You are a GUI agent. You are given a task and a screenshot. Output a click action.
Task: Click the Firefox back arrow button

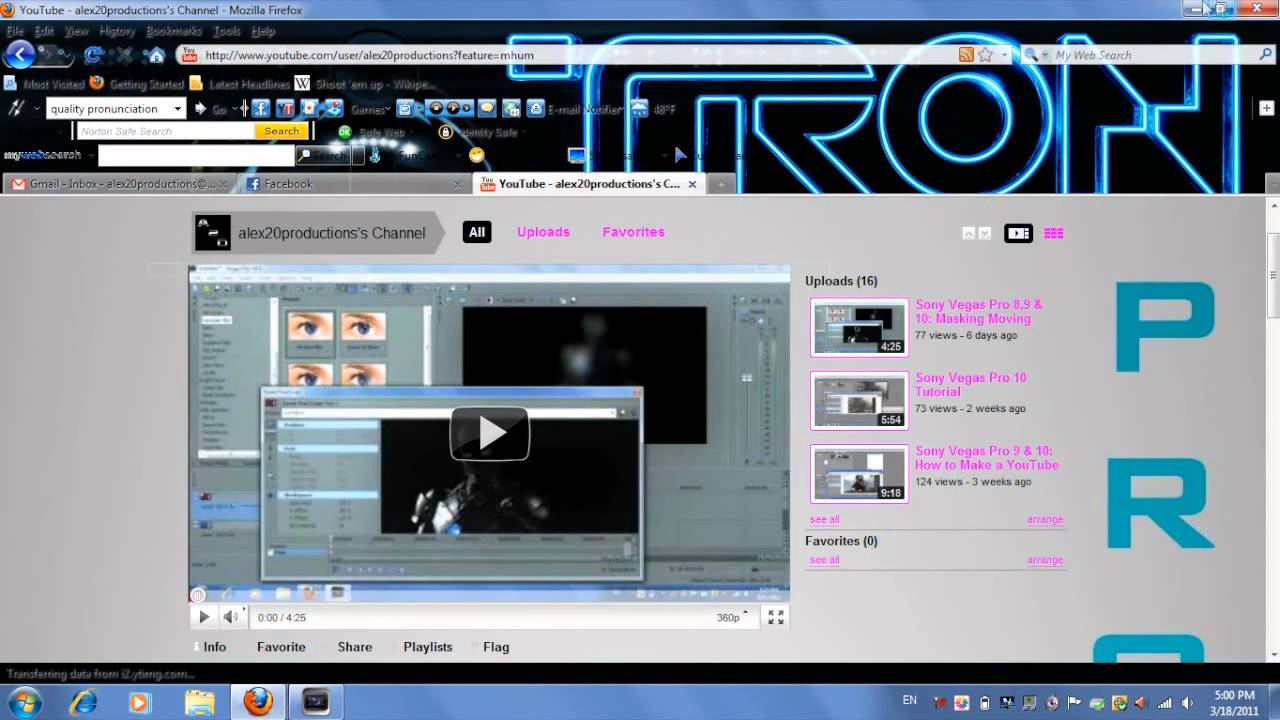tap(20, 54)
